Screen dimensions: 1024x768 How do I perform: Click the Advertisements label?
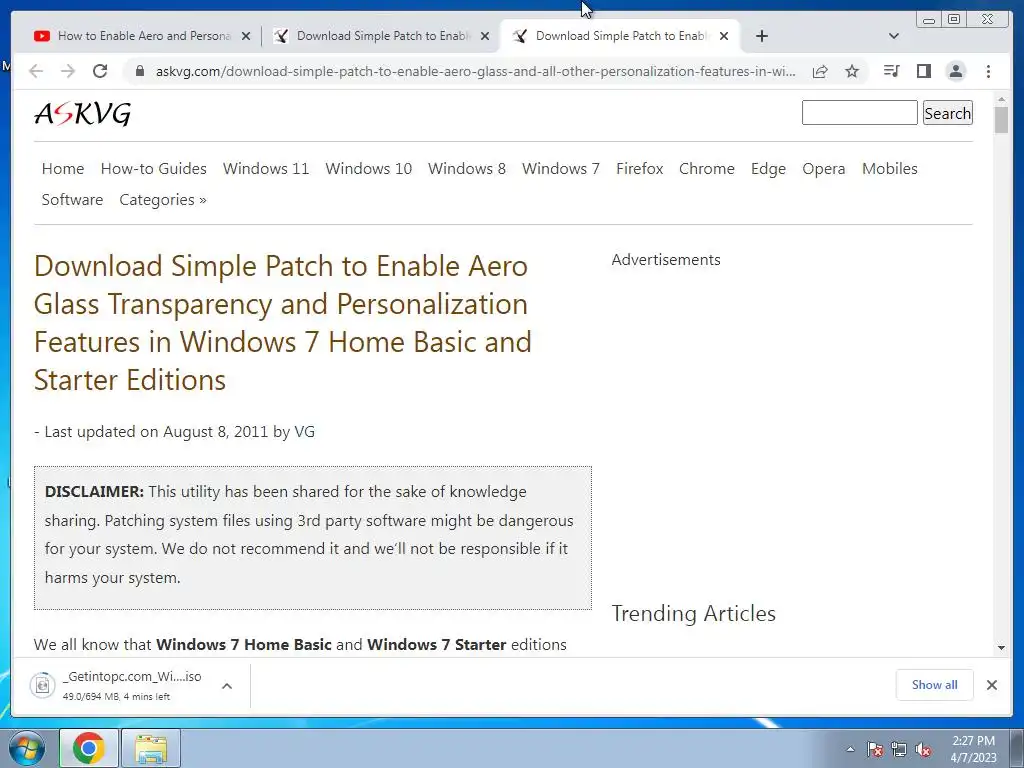pos(665,259)
